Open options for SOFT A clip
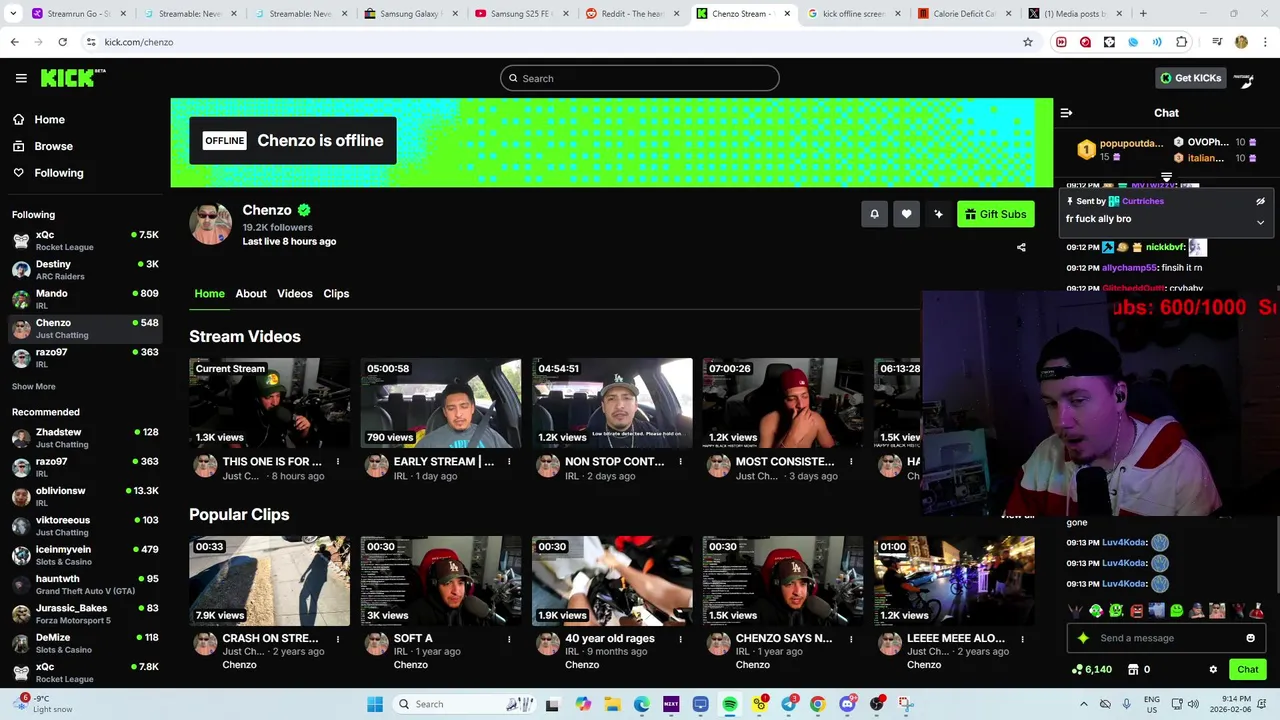The height and width of the screenshot is (720, 1280). 509,639
